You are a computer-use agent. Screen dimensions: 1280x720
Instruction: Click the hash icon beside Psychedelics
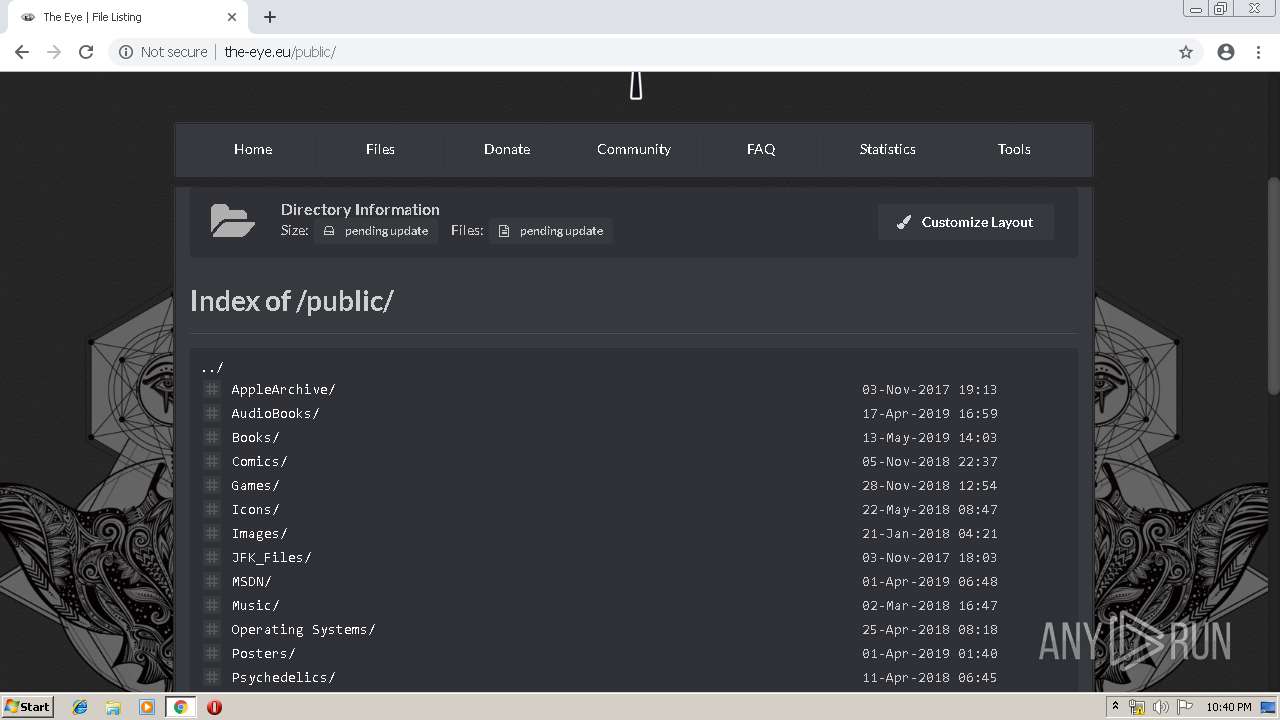(212, 677)
